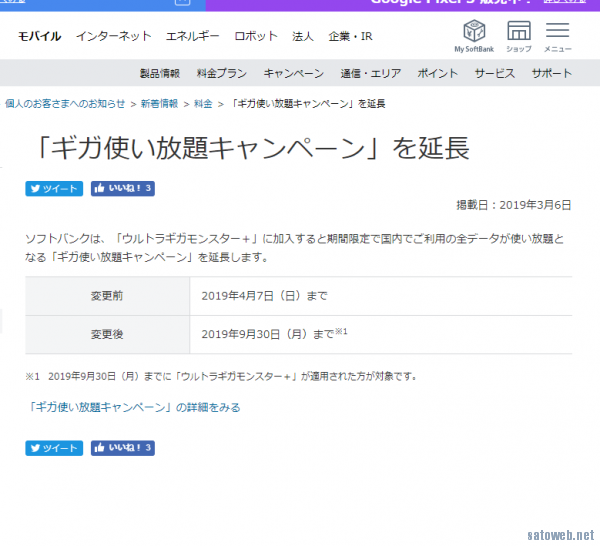
Task: Select ロボット in the top navigation
Action: pyautogui.click(x=256, y=36)
